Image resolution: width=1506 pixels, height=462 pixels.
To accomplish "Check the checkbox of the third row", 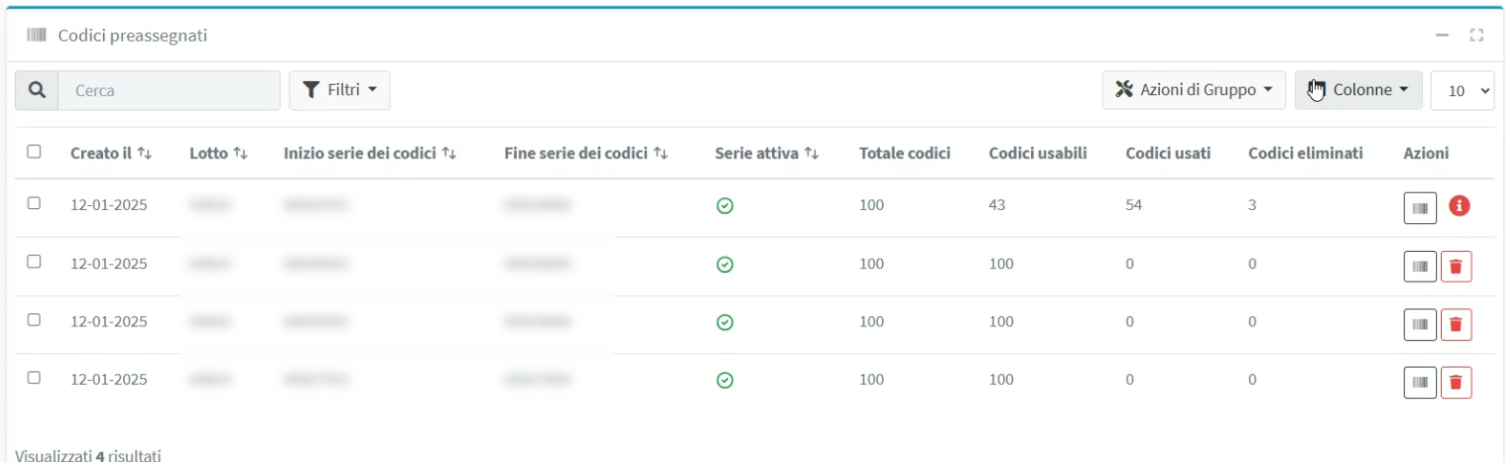I will [34, 319].
